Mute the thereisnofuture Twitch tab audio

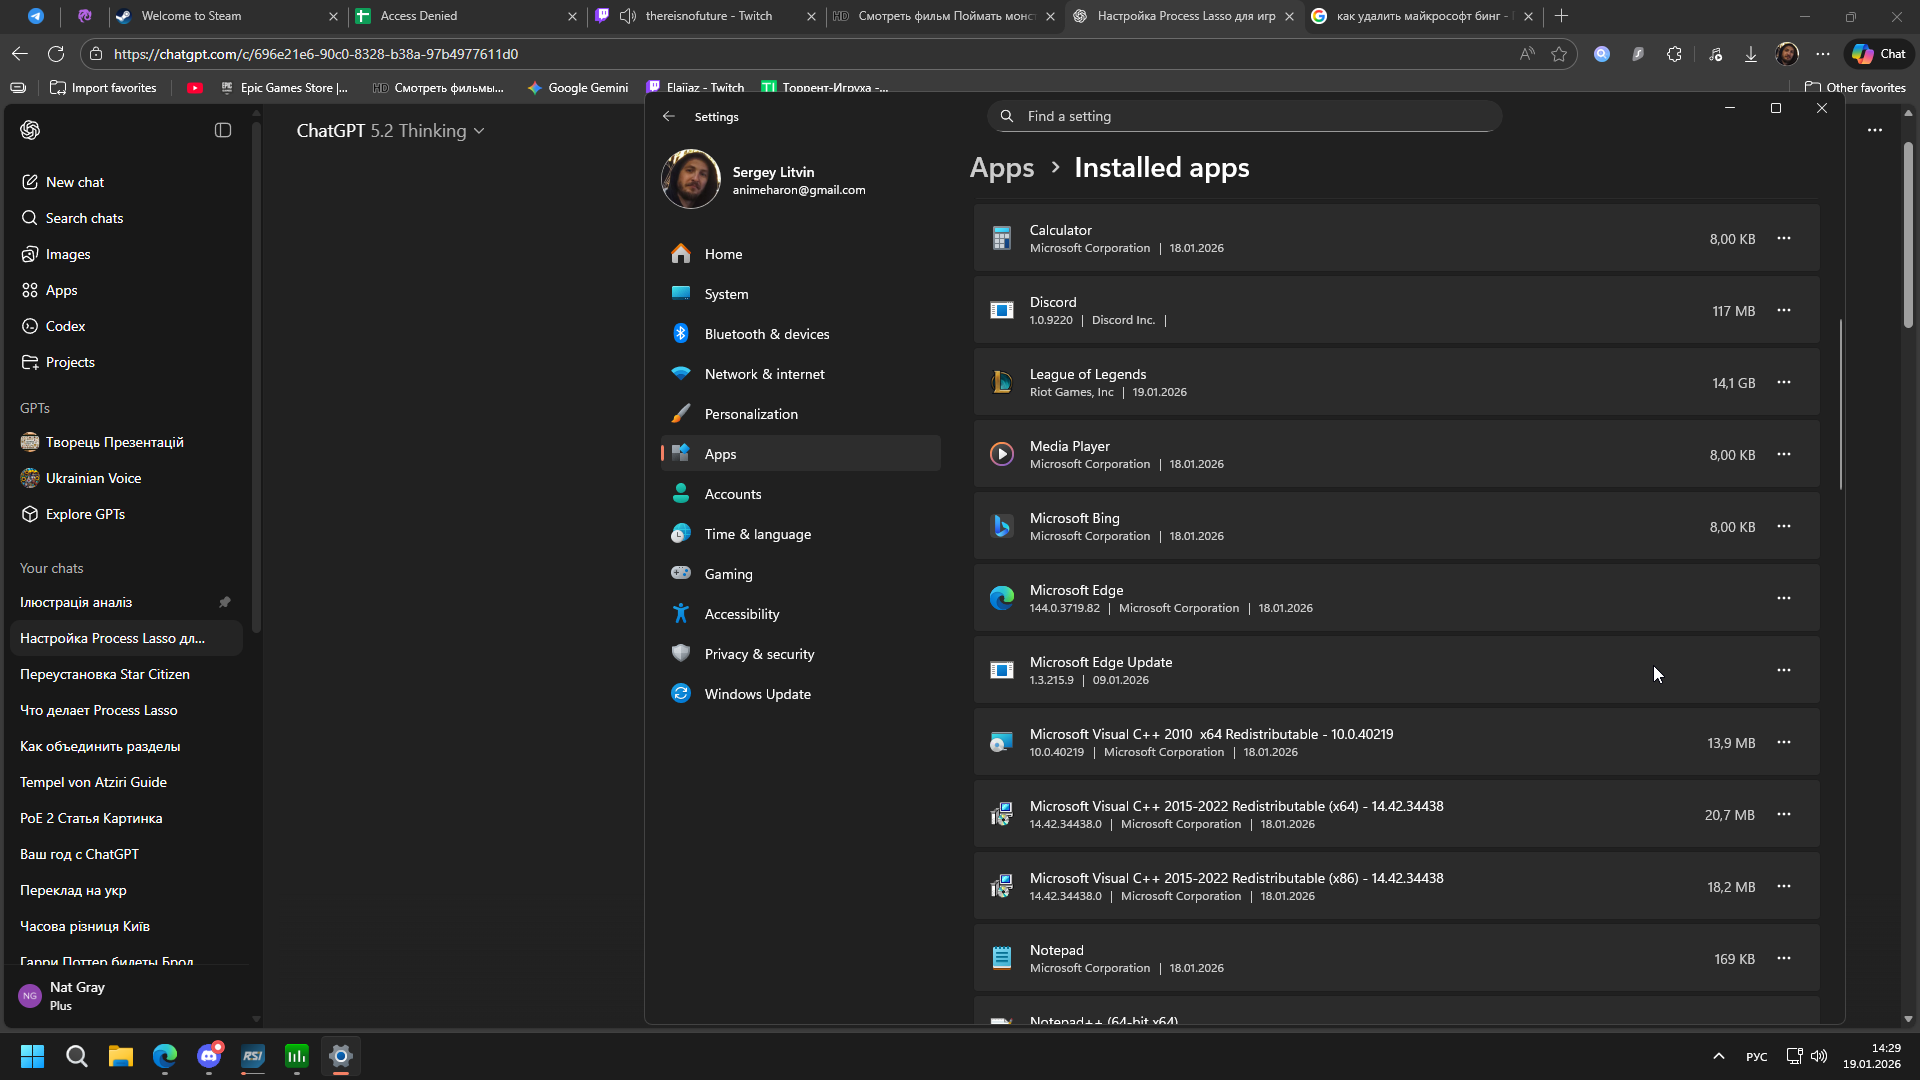628,16
